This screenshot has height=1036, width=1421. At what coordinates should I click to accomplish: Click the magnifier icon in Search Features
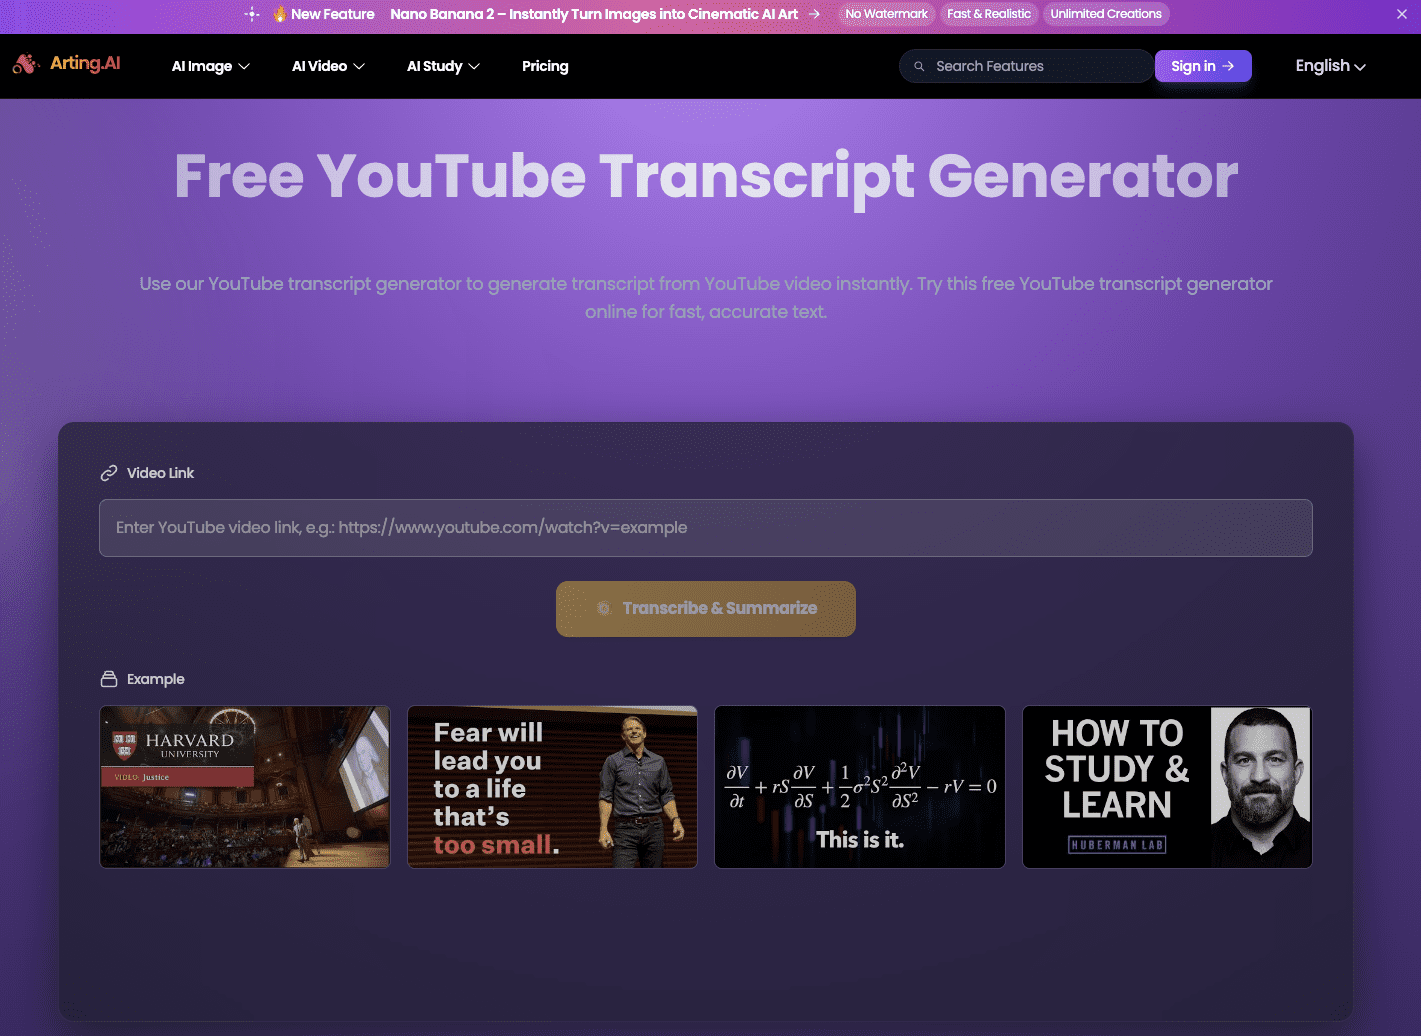tap(920, 66)
